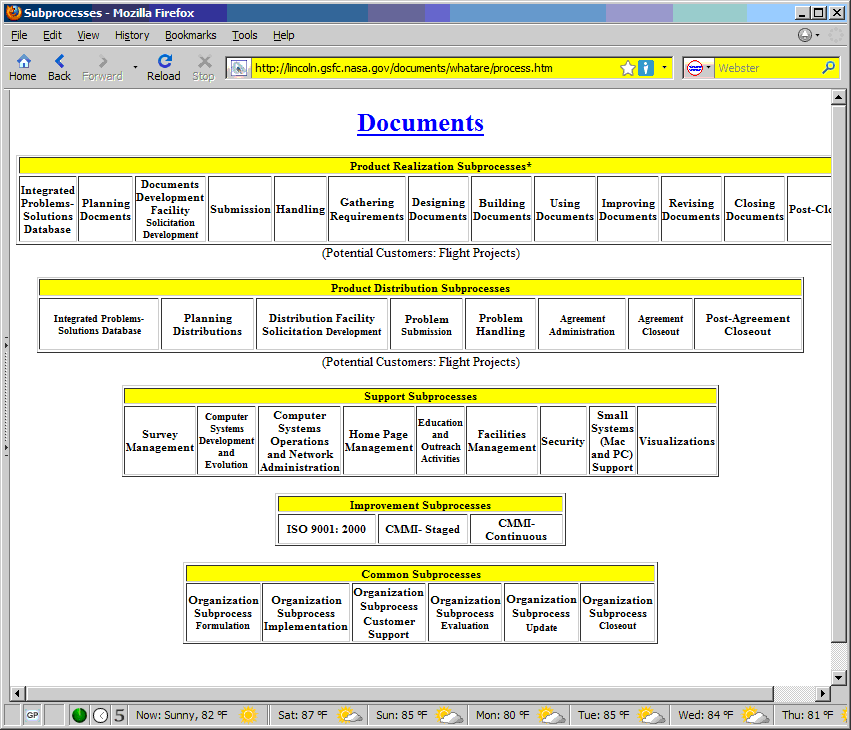Open the Help menu
Viewport: 851px width, 730px height.
click(283, 35)
